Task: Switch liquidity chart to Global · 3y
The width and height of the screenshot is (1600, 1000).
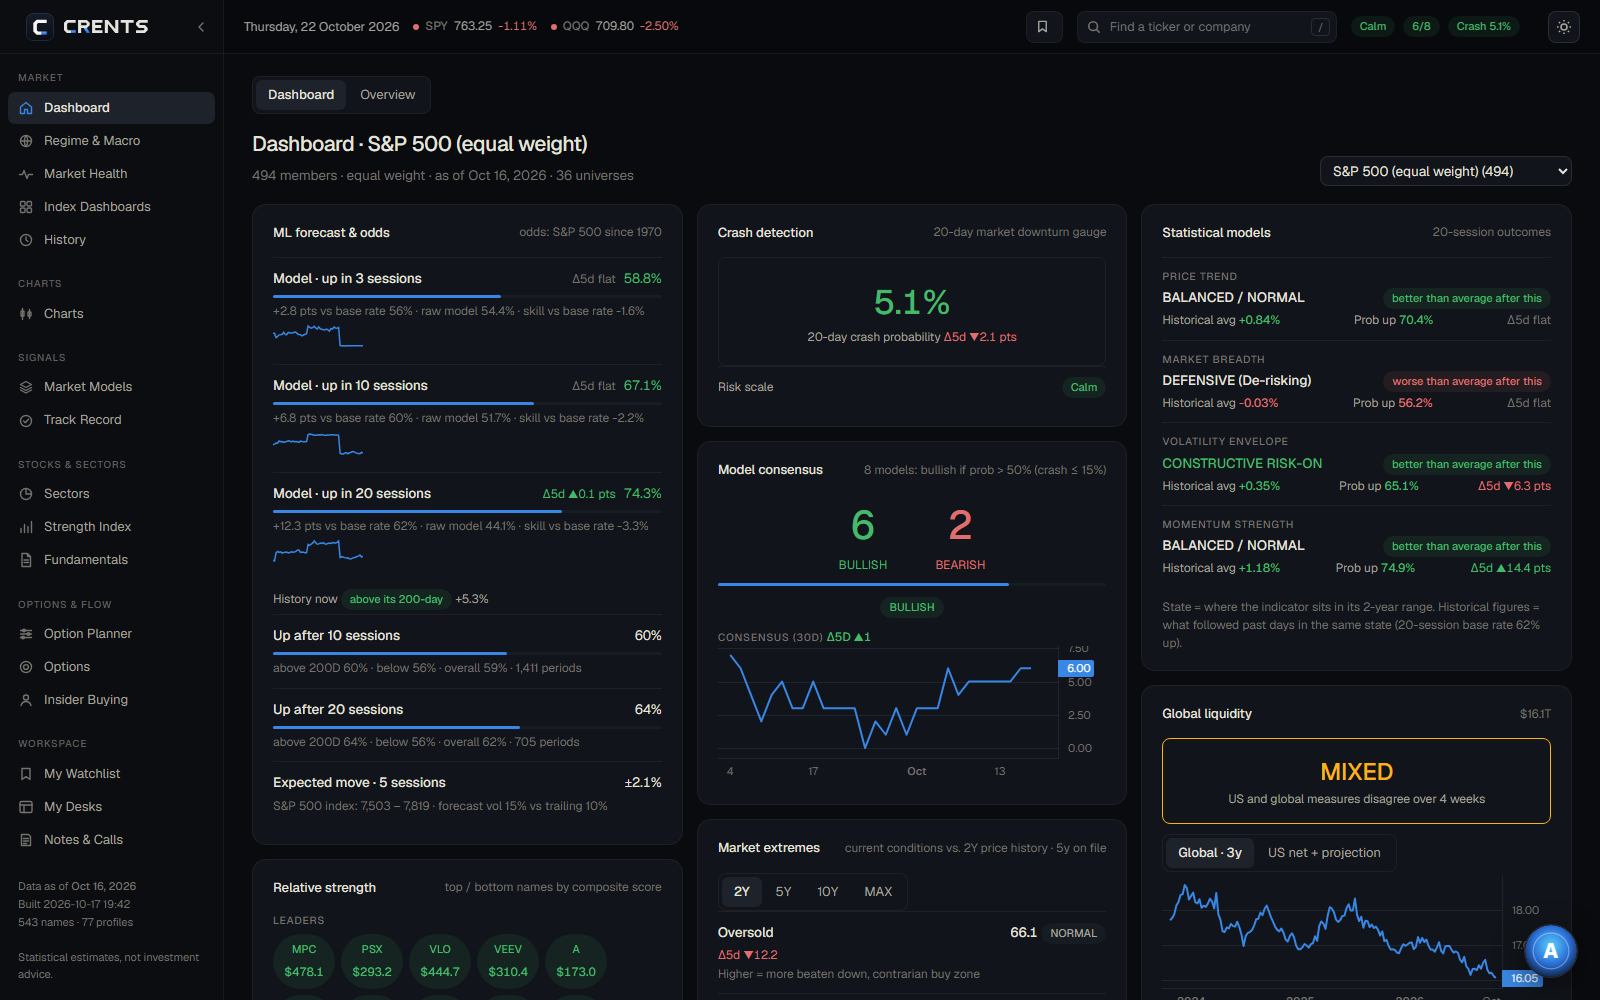Action: click(1210, 853)
